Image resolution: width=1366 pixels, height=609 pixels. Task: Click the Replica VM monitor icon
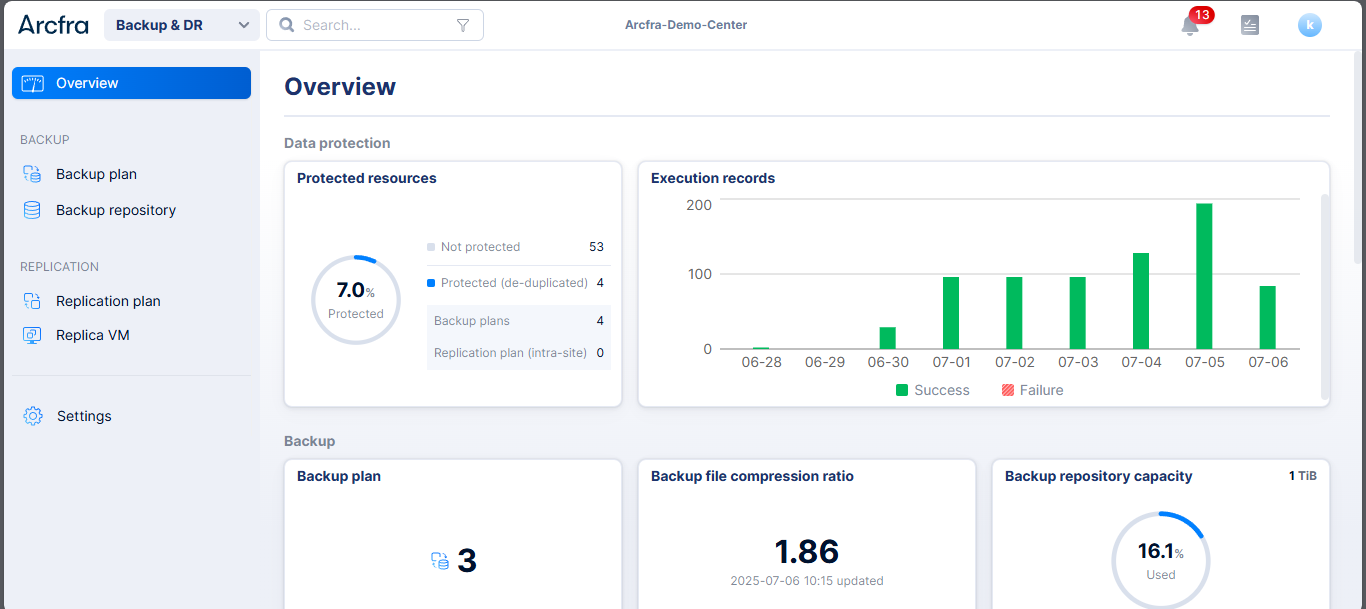(32, 335)
